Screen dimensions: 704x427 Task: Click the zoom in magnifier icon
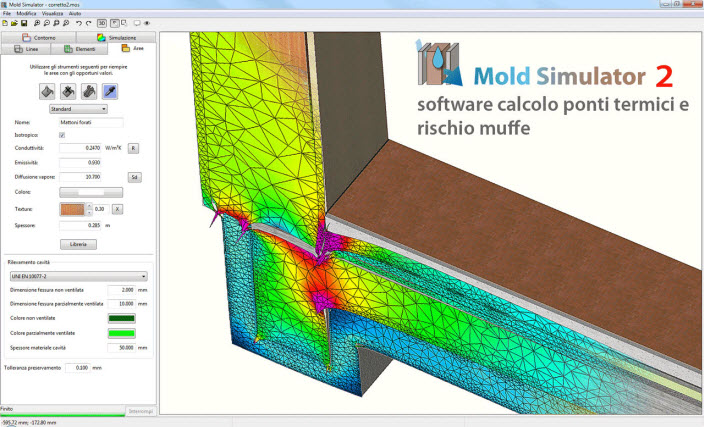pyautogui.click(x=37, y=23)
